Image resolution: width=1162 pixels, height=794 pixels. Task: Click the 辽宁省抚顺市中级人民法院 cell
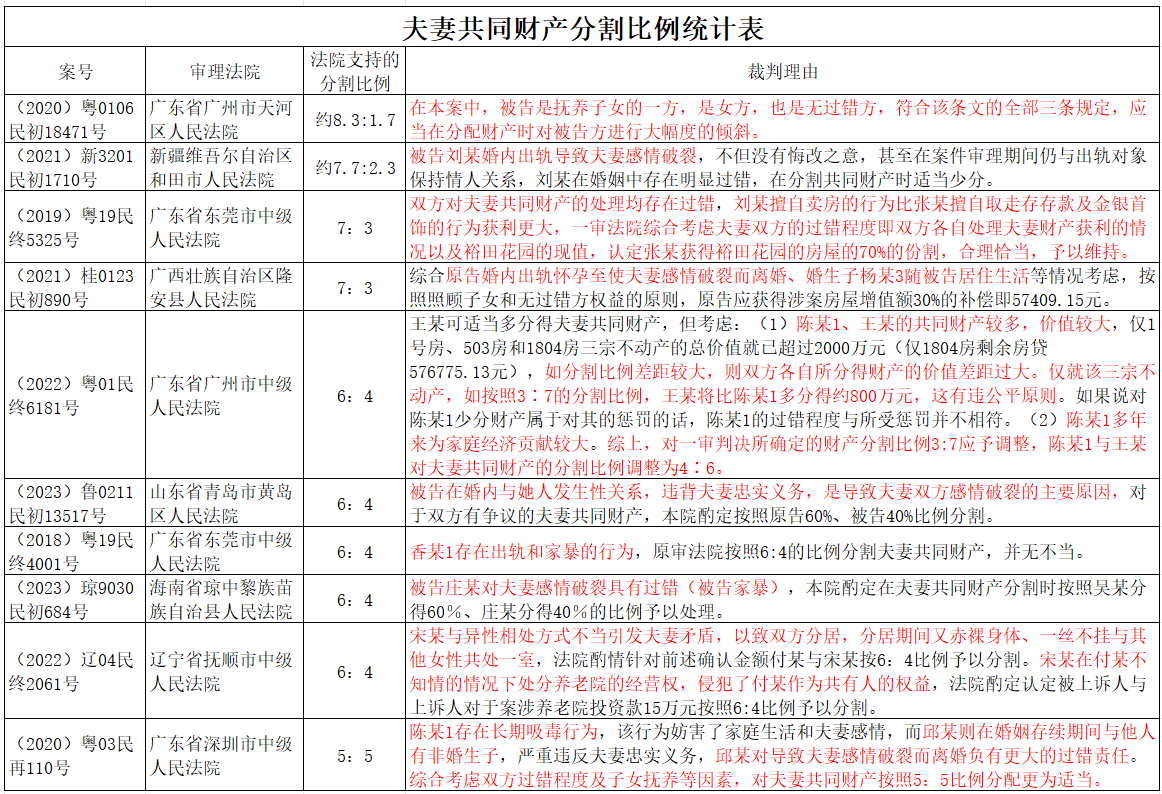click(x=225, y=672)
